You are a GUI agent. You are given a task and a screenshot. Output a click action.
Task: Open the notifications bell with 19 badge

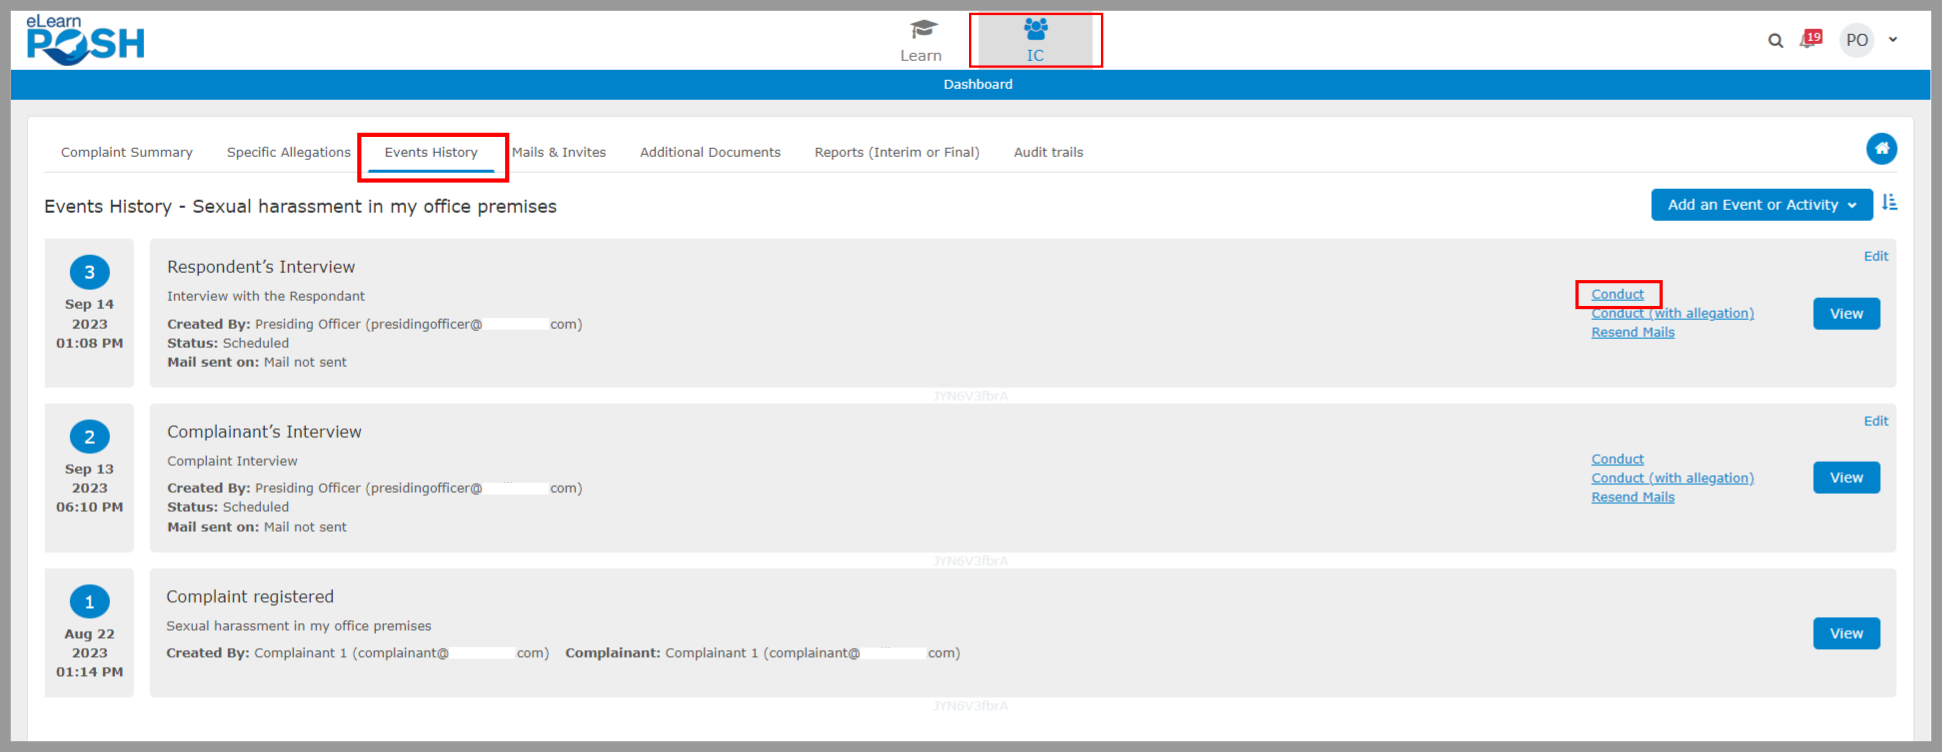pyautogui.click(x=1809, y=40)
